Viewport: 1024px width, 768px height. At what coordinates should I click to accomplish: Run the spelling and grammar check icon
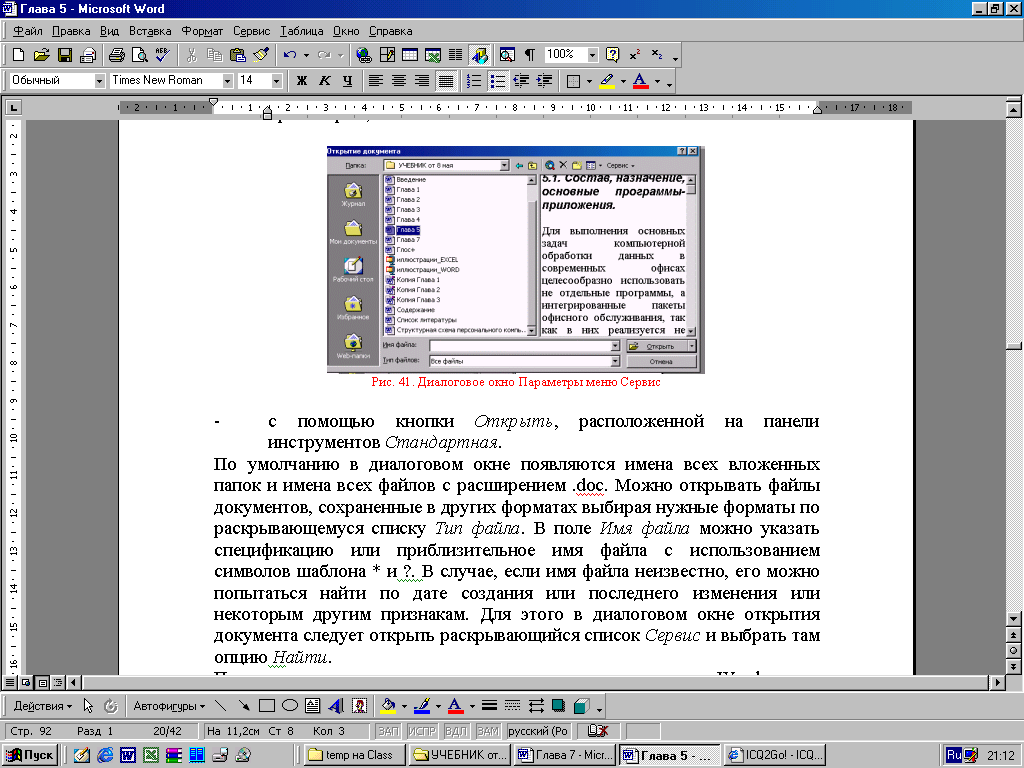point(162,55)
